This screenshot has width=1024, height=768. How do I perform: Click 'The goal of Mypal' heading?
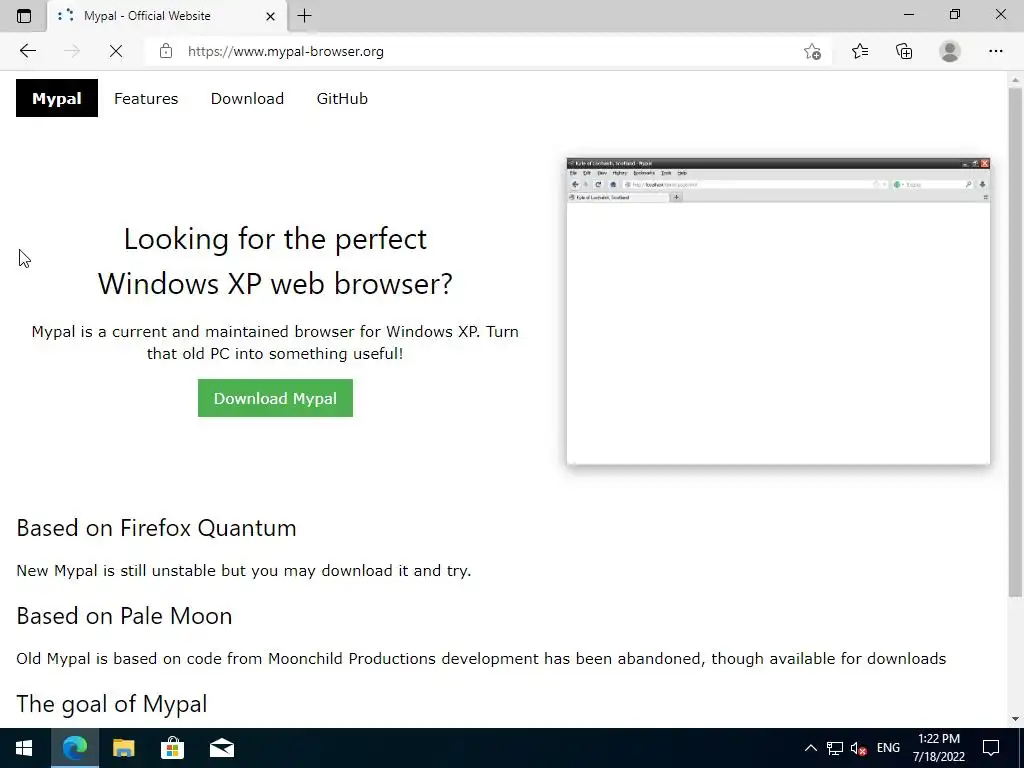112,704
